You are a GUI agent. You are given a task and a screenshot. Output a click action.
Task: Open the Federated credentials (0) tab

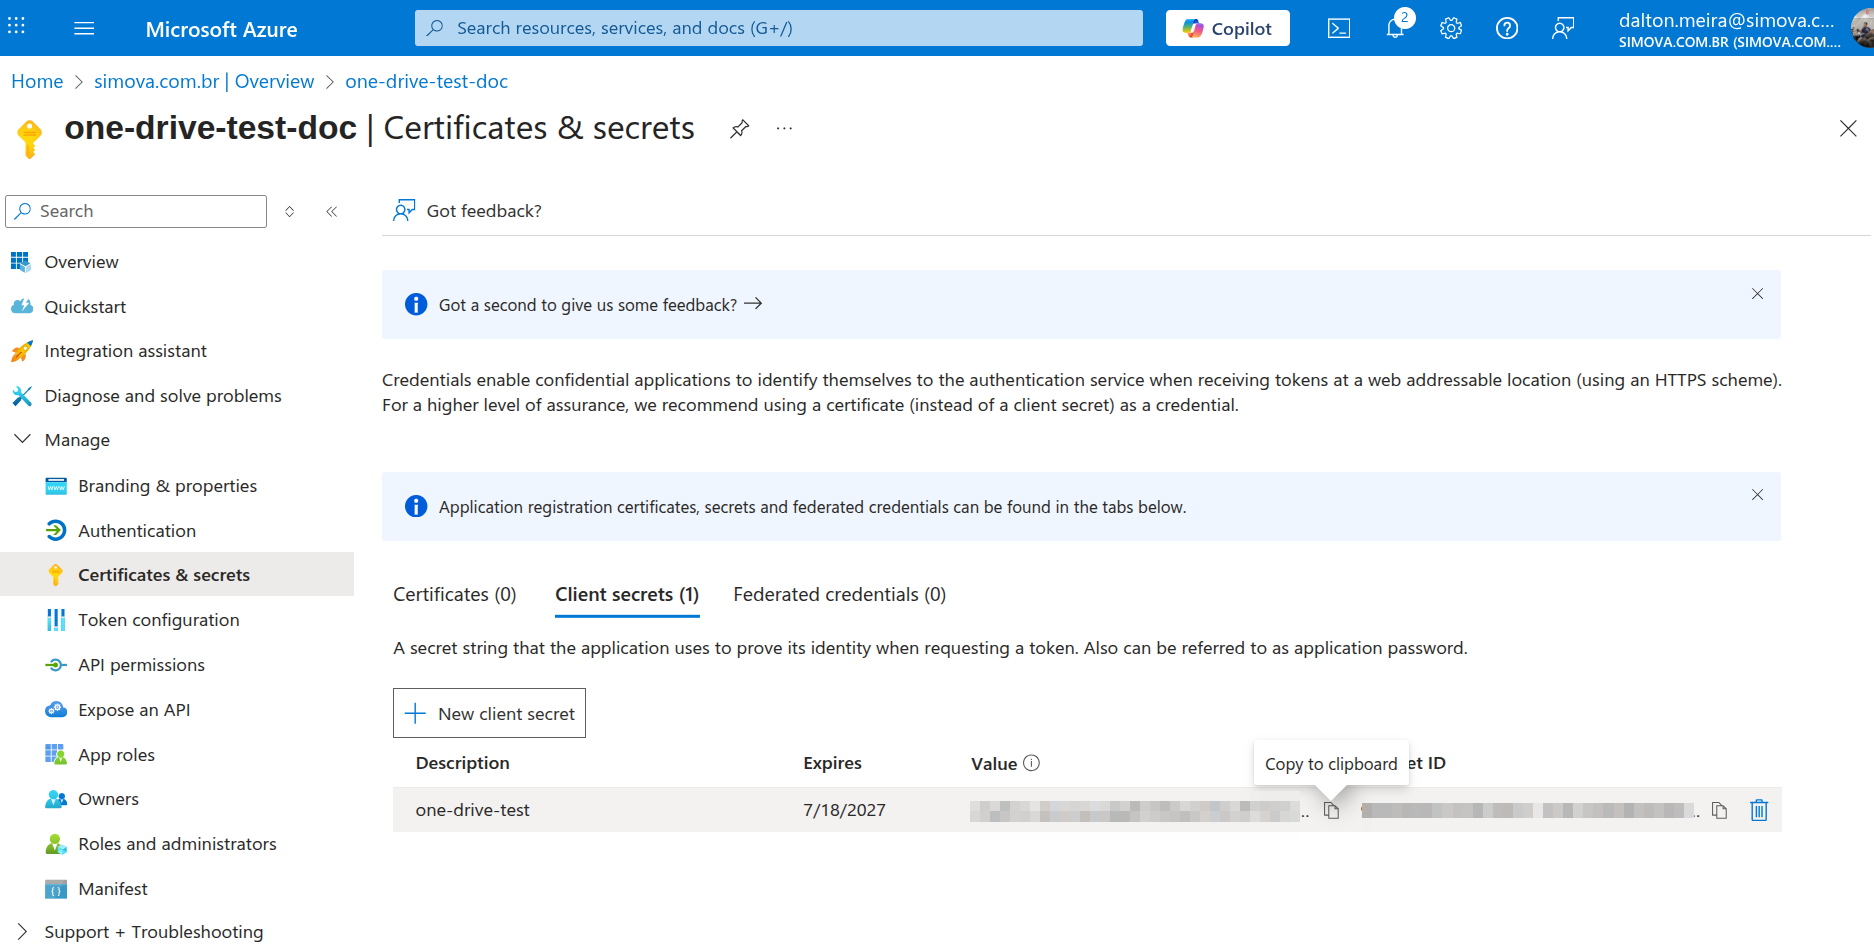(x=839, y=595)
